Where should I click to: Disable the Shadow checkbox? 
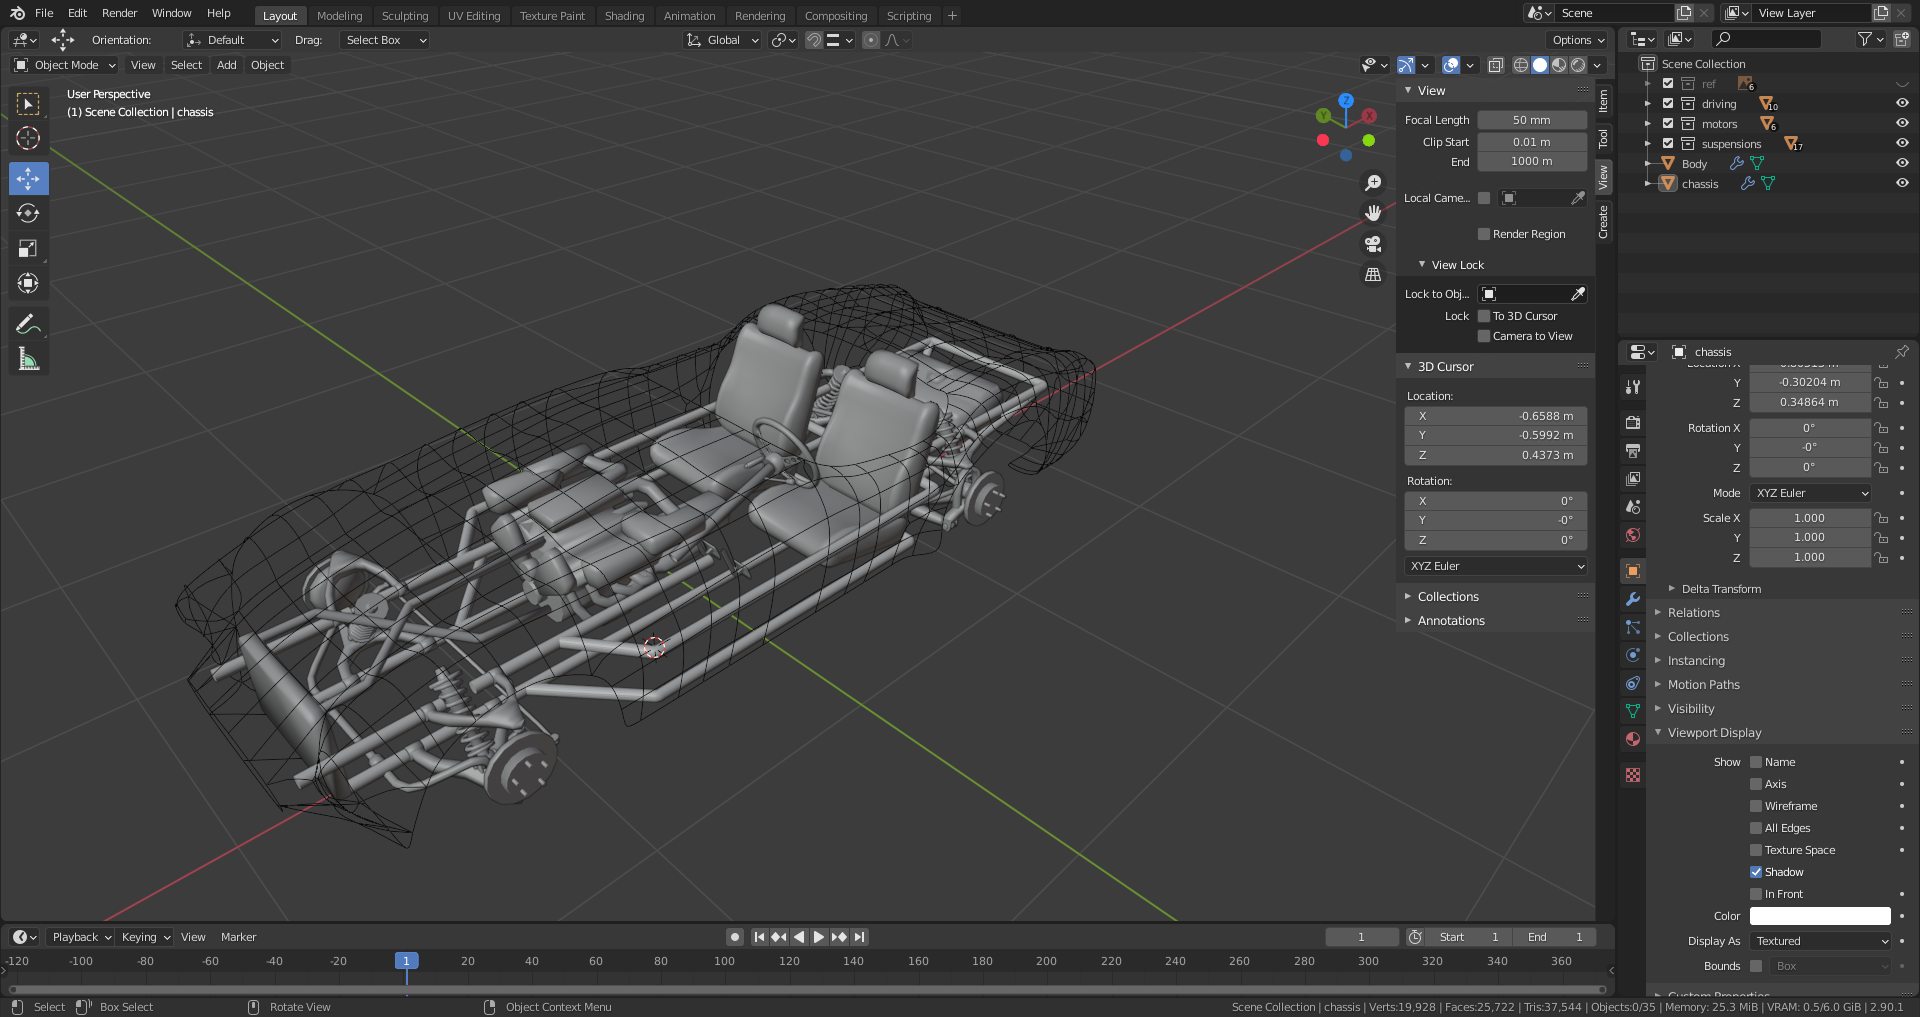pos(1756,872)
